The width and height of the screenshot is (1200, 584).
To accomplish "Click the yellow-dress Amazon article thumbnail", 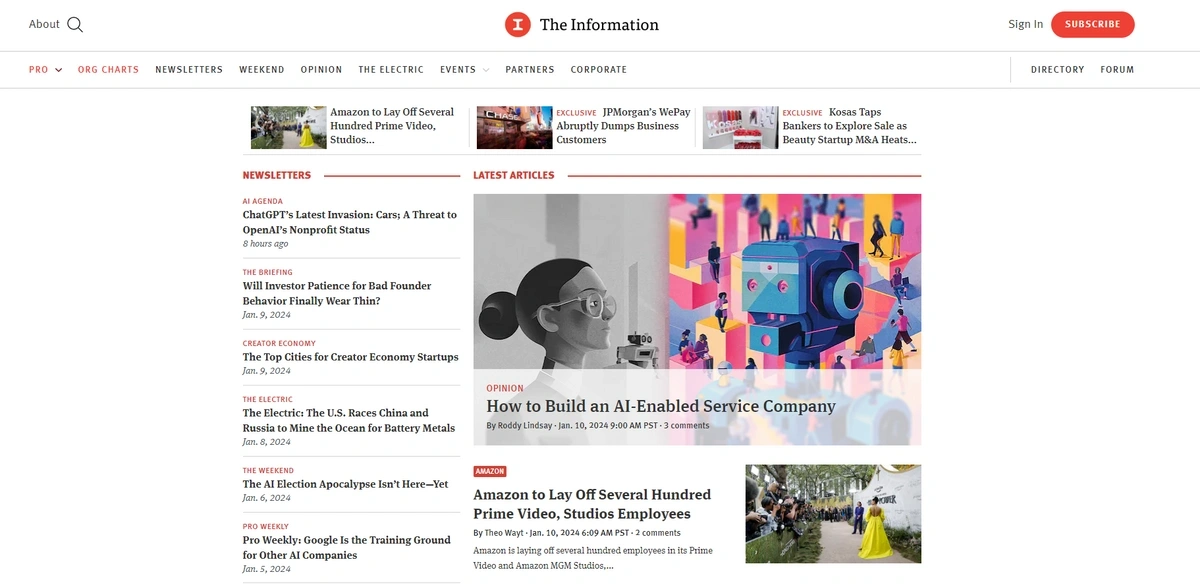I will [x=833, y=513].
